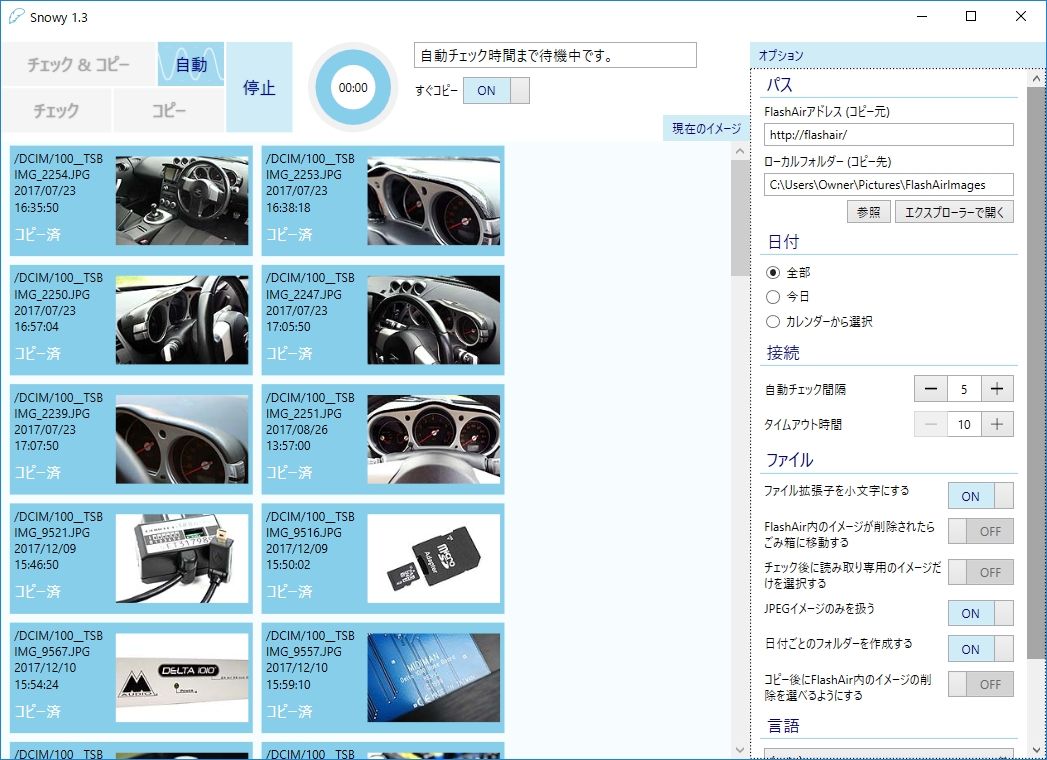
Task: Toggle コピー後に削除を選べる OFF switch
Action: pyautogui.click(x=981, y=684)
